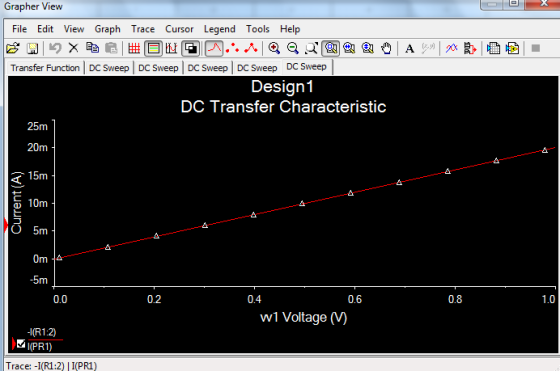Toggle the red grid lines icon
The height and width of the screenshot is (371, 560).
(134, 48)
